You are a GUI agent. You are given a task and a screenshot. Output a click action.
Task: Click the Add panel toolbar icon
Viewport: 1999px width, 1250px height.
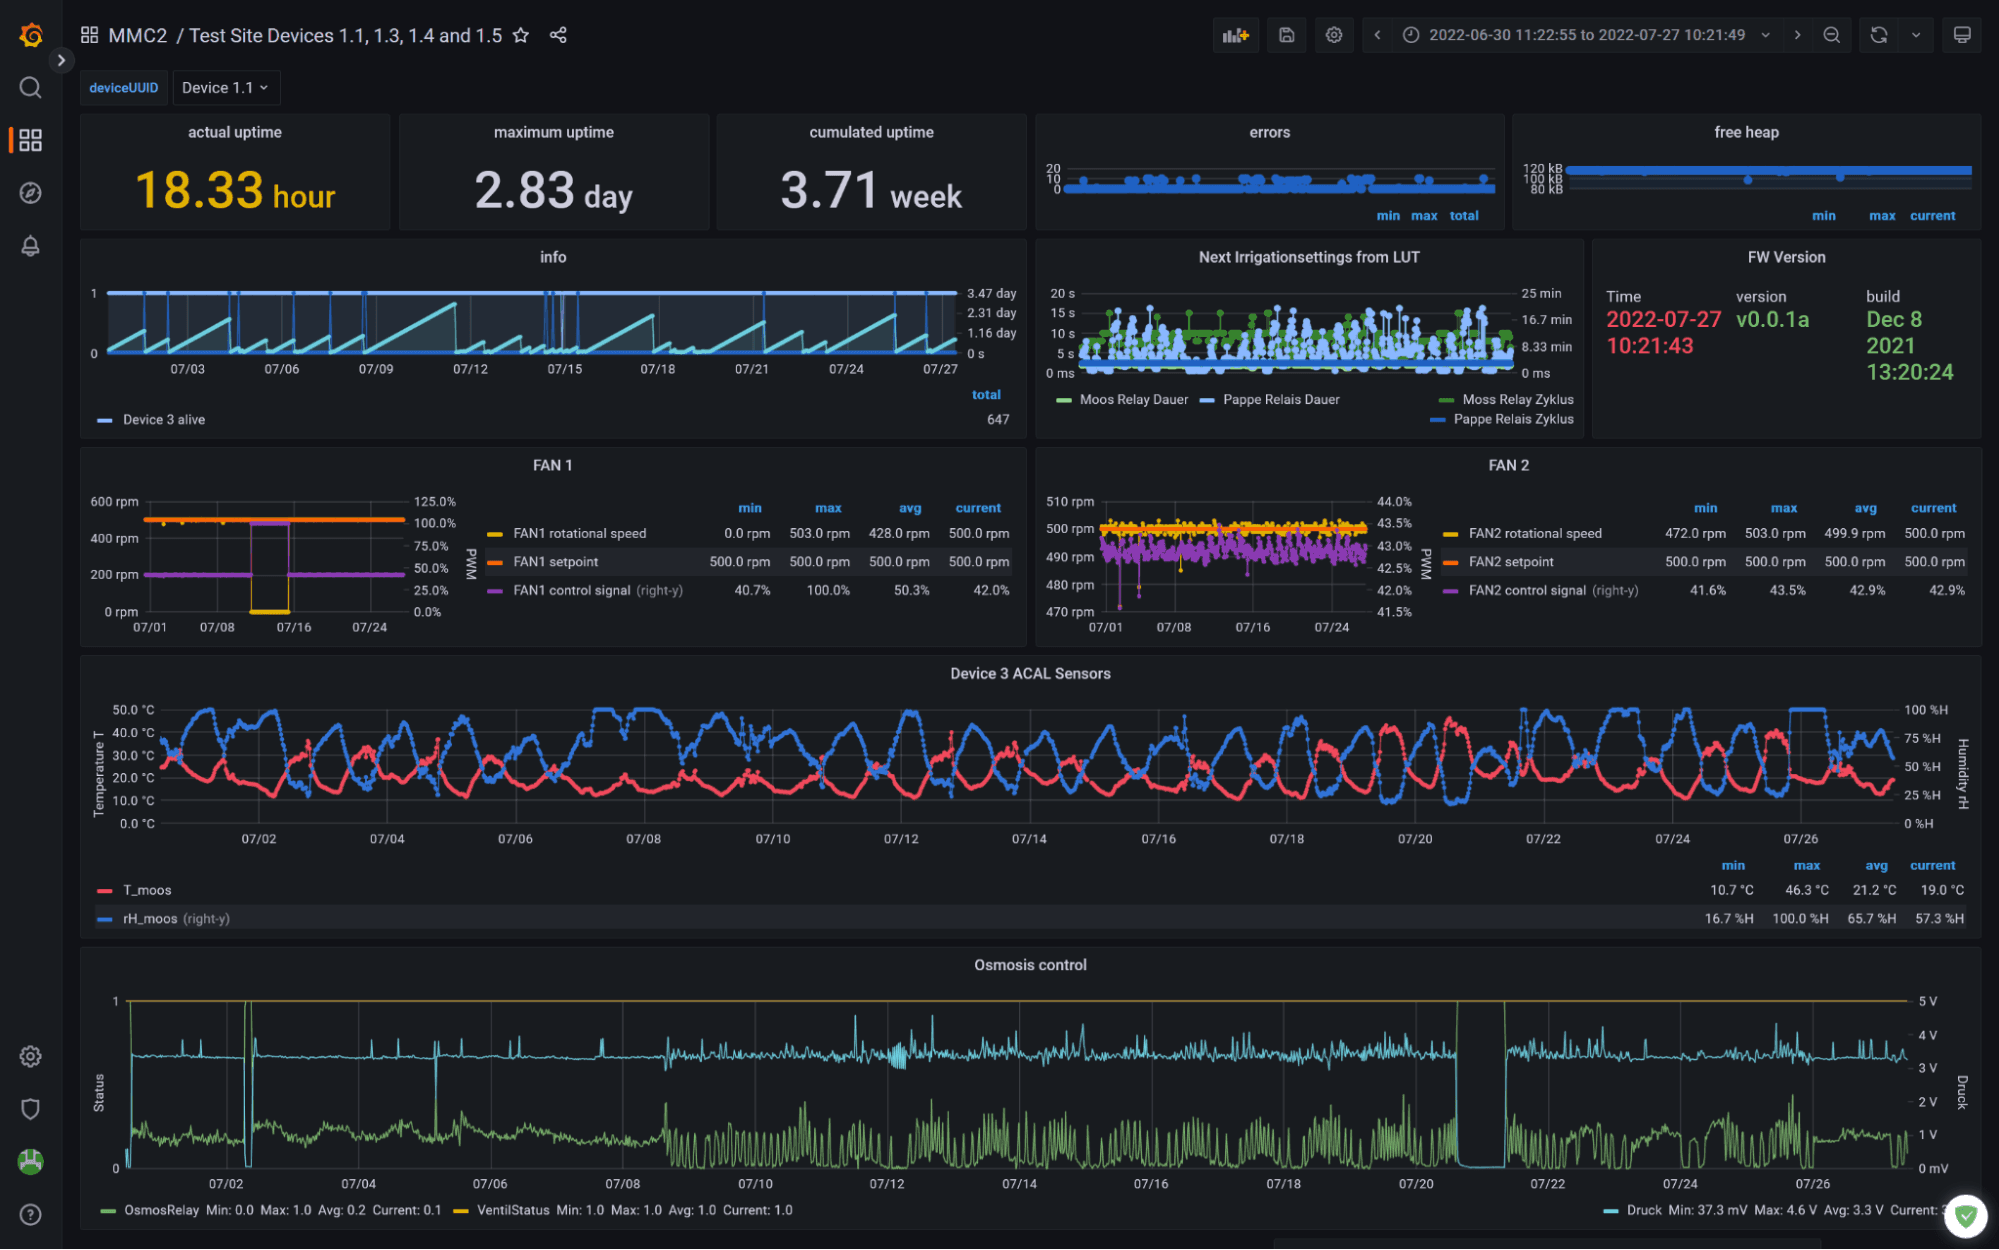pyautogui.click(x=1236, y=35)
